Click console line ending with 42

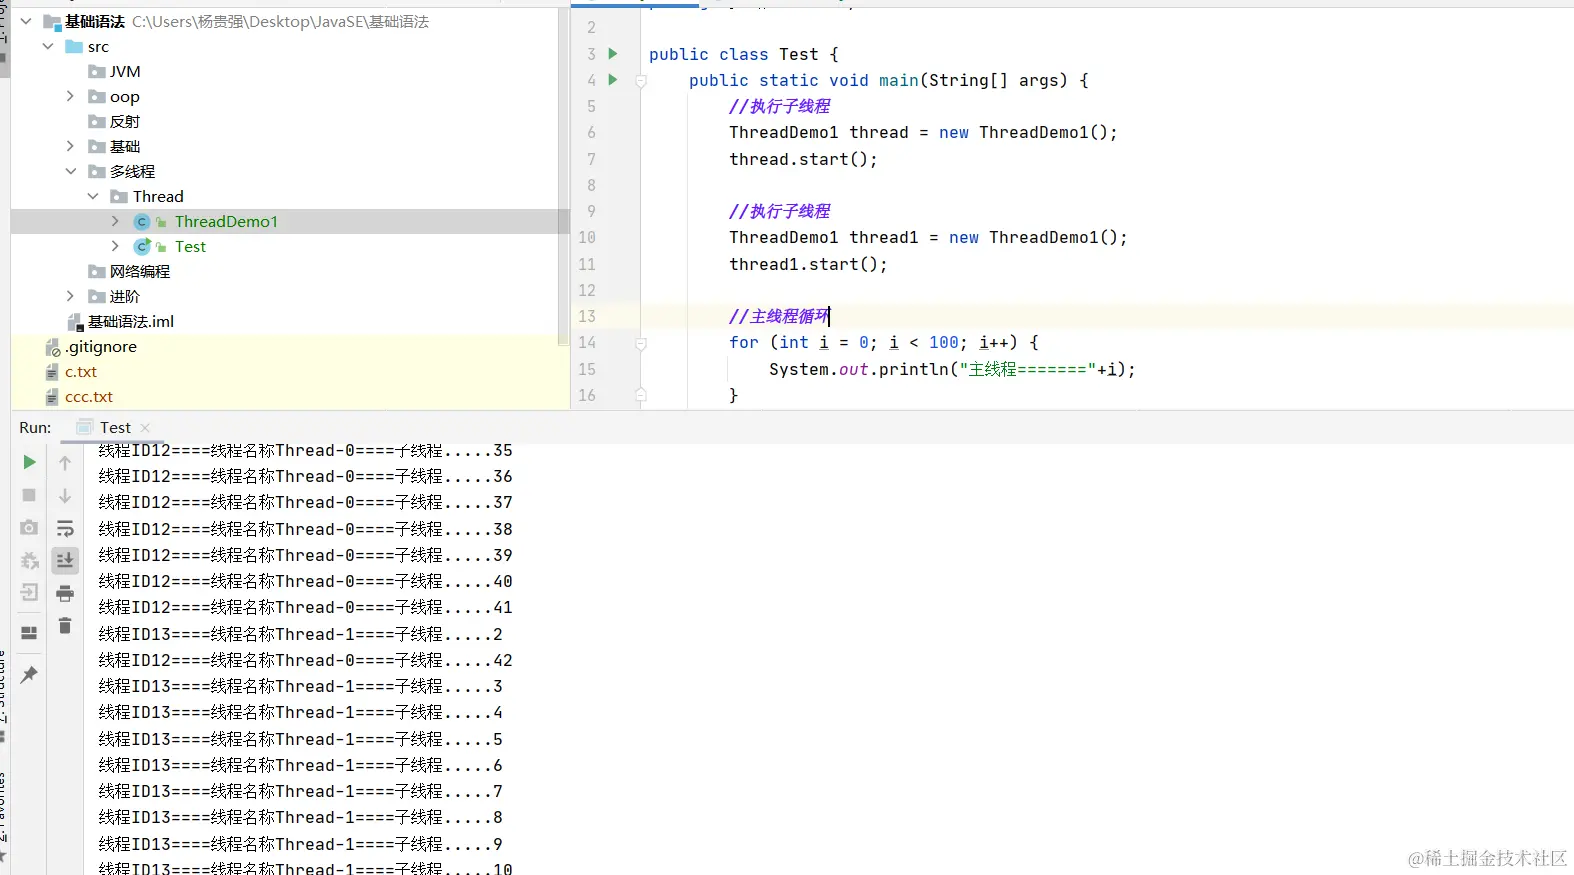pyautogui.click(x=305, y=660)
